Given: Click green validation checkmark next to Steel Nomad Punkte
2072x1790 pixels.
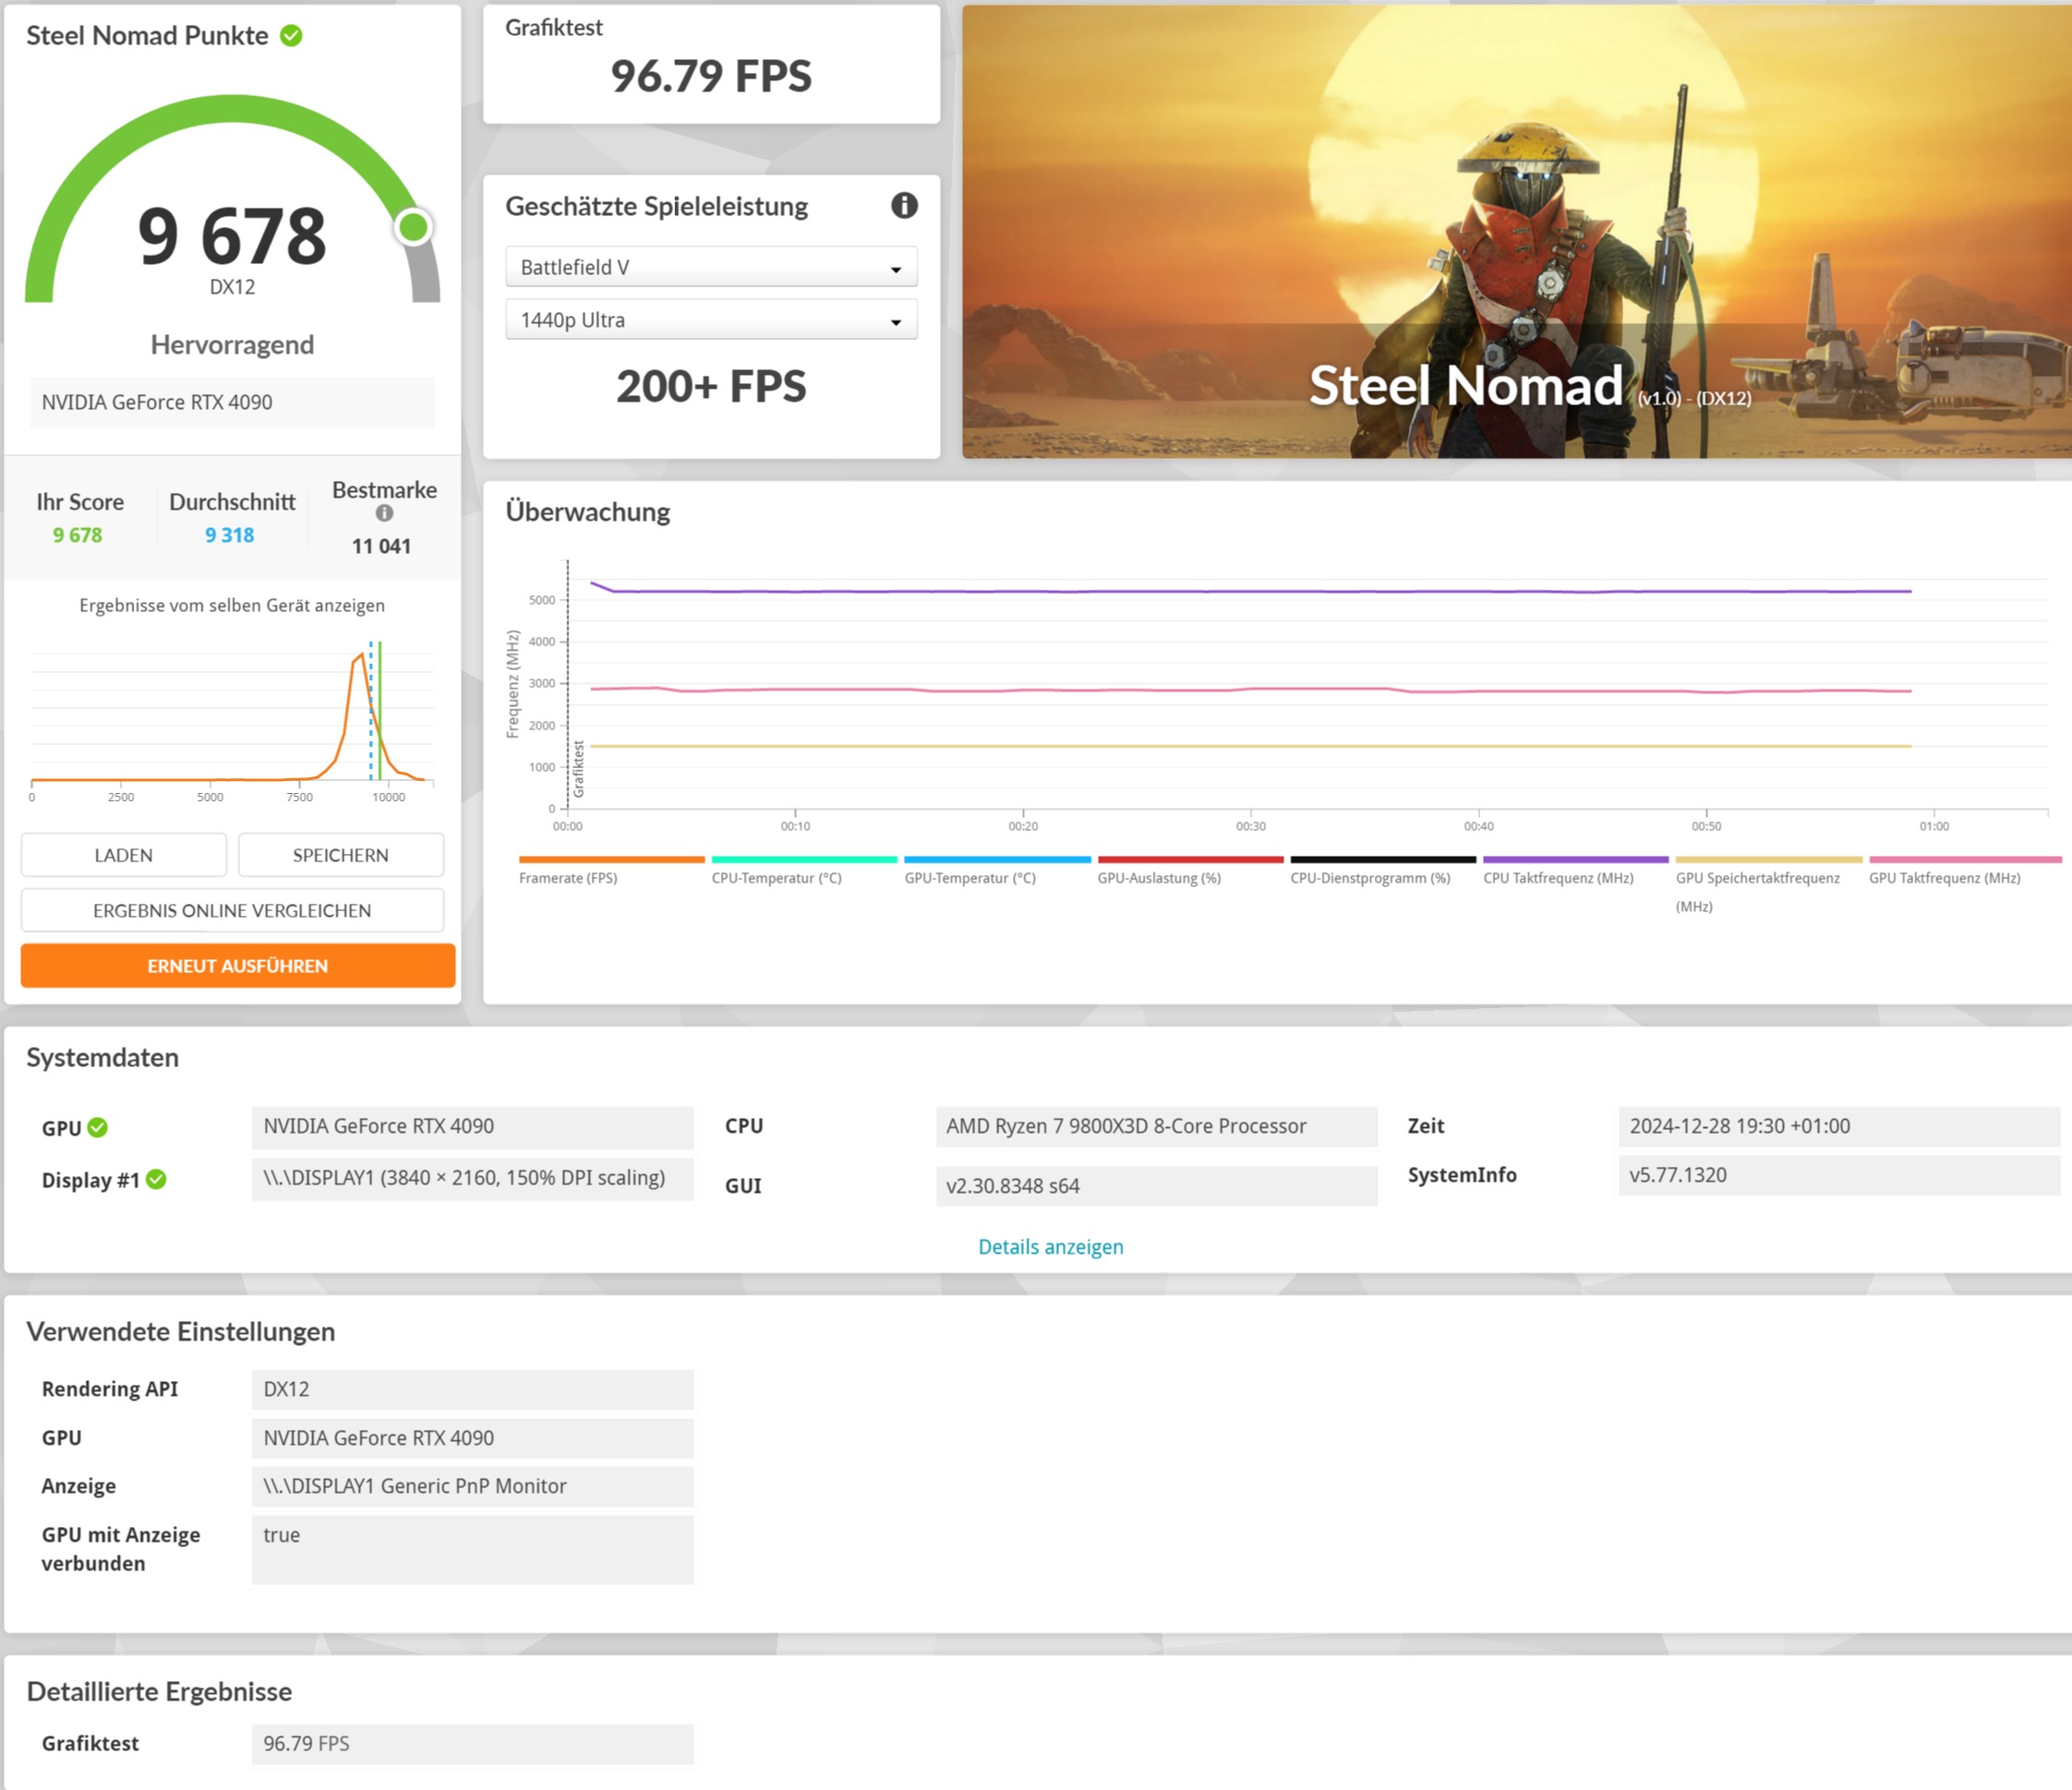Looking at the screenshot, I should (x=291, y=36).
